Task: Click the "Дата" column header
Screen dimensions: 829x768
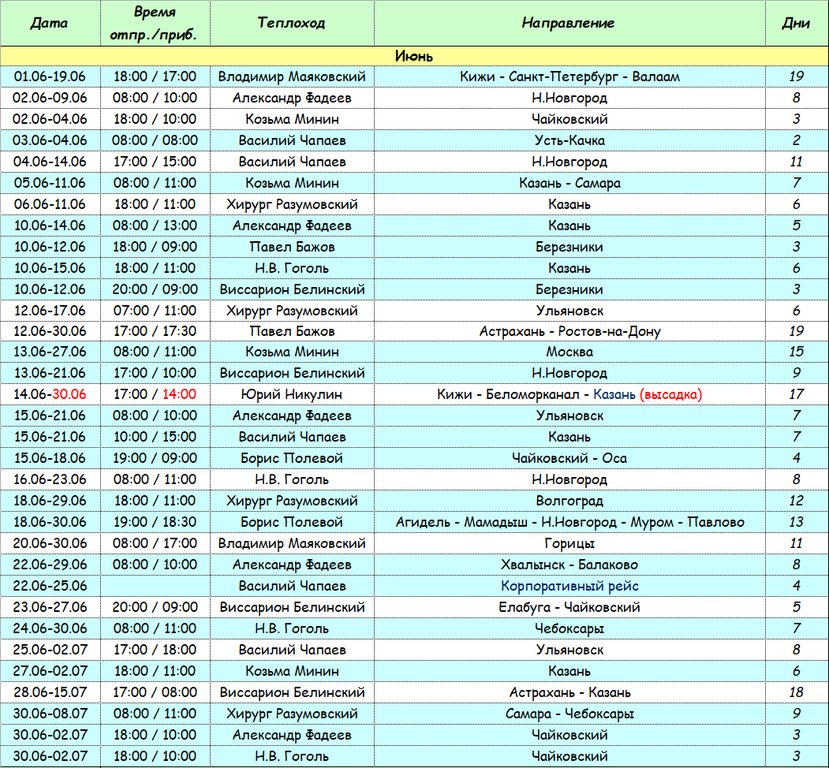Action: pos(50,23)
